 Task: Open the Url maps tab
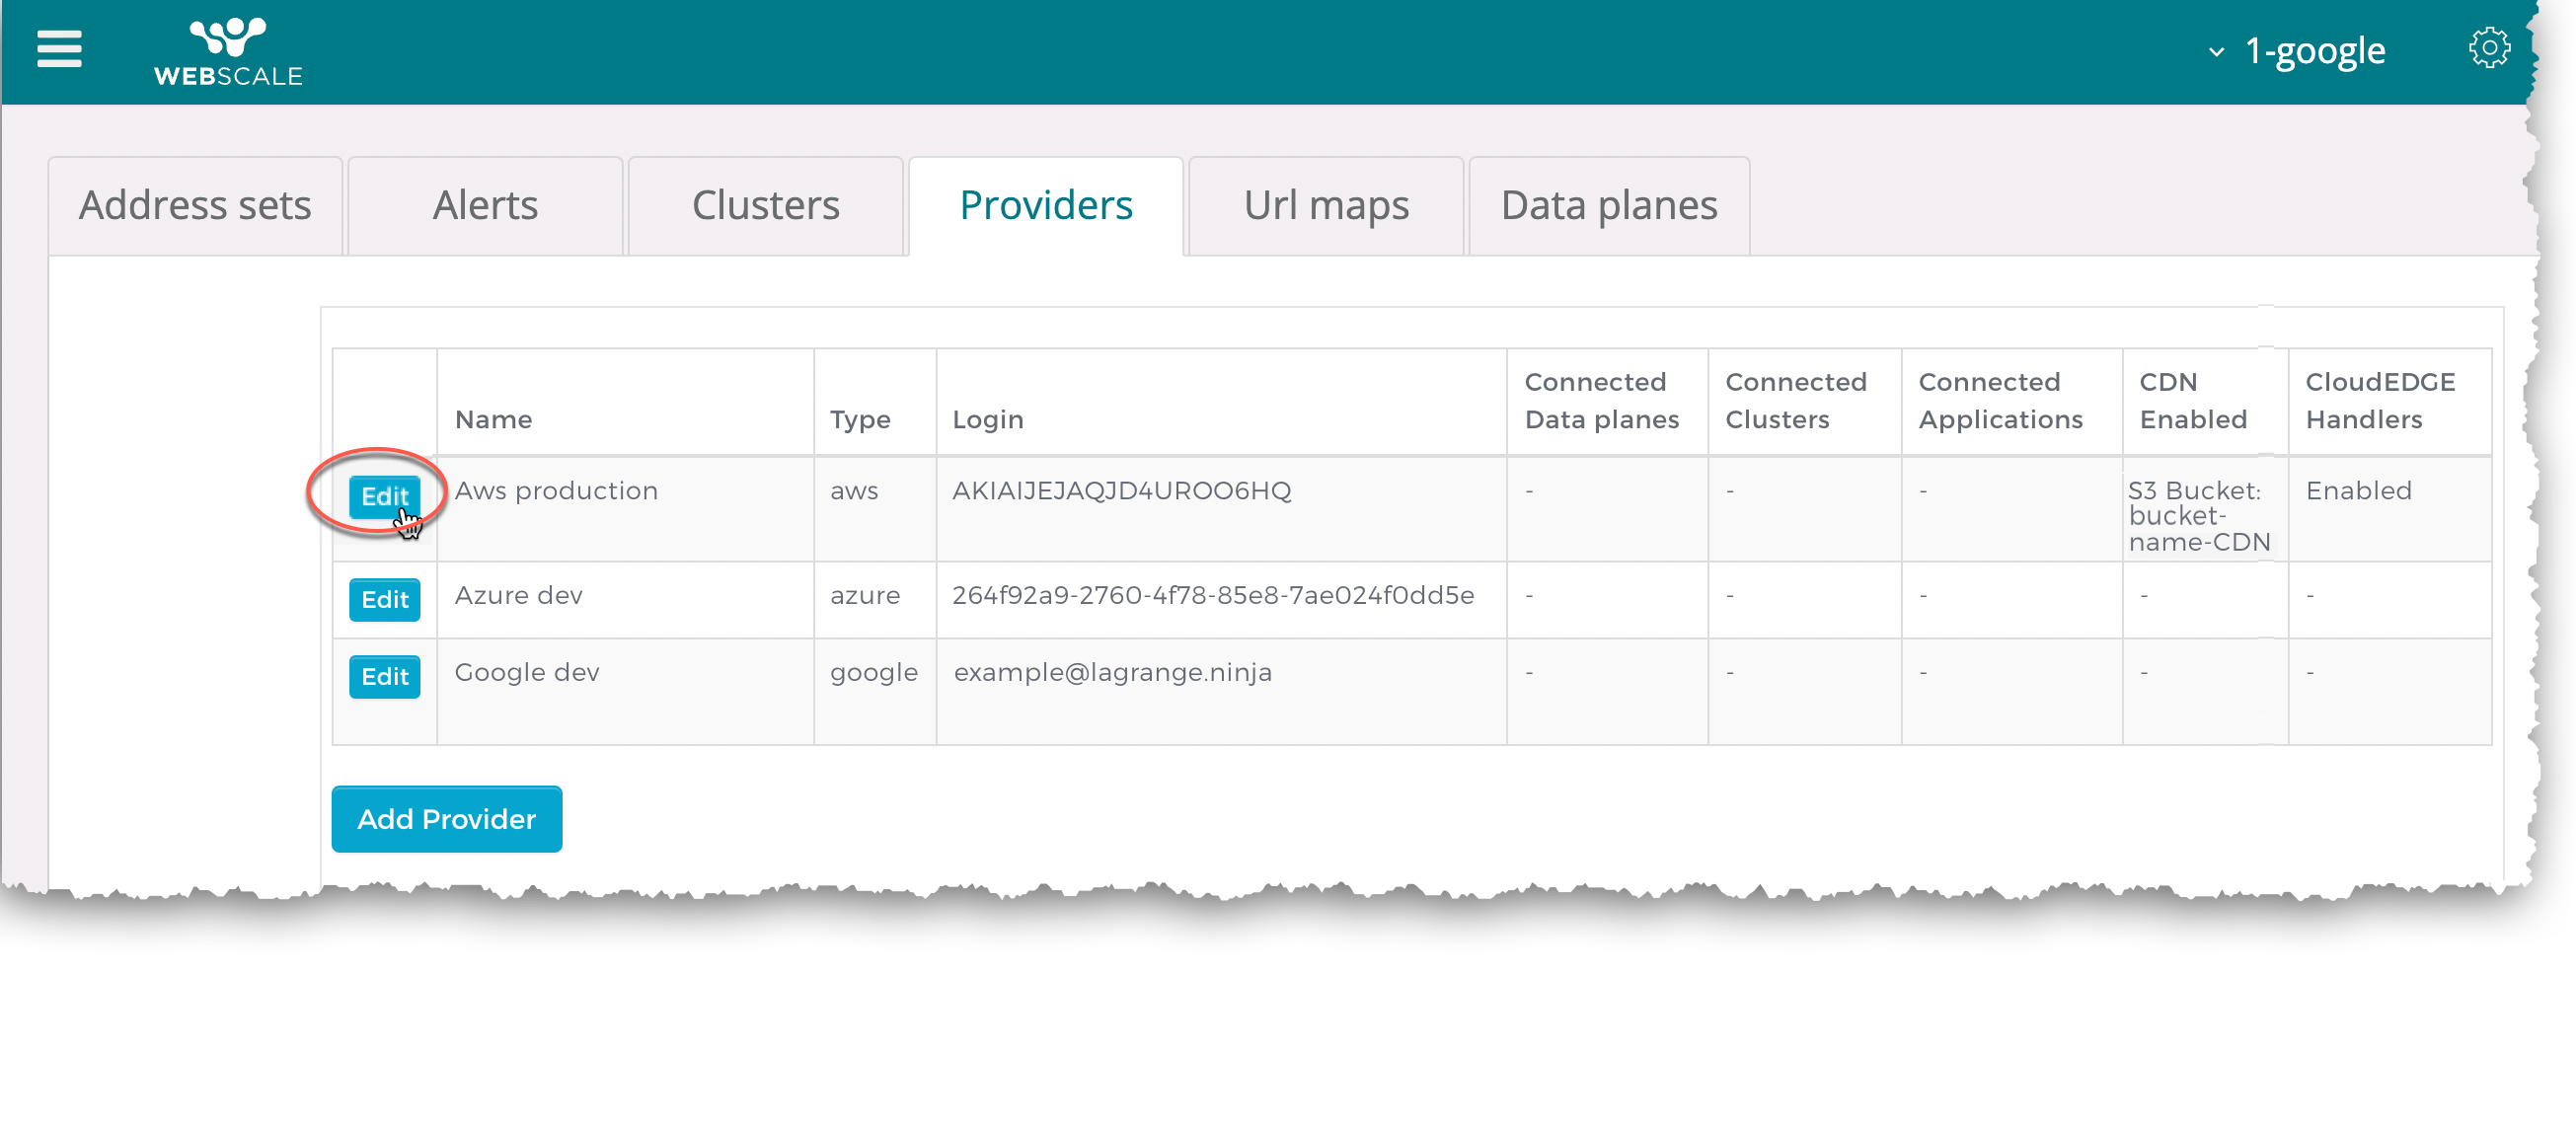tap(1325, 206)
